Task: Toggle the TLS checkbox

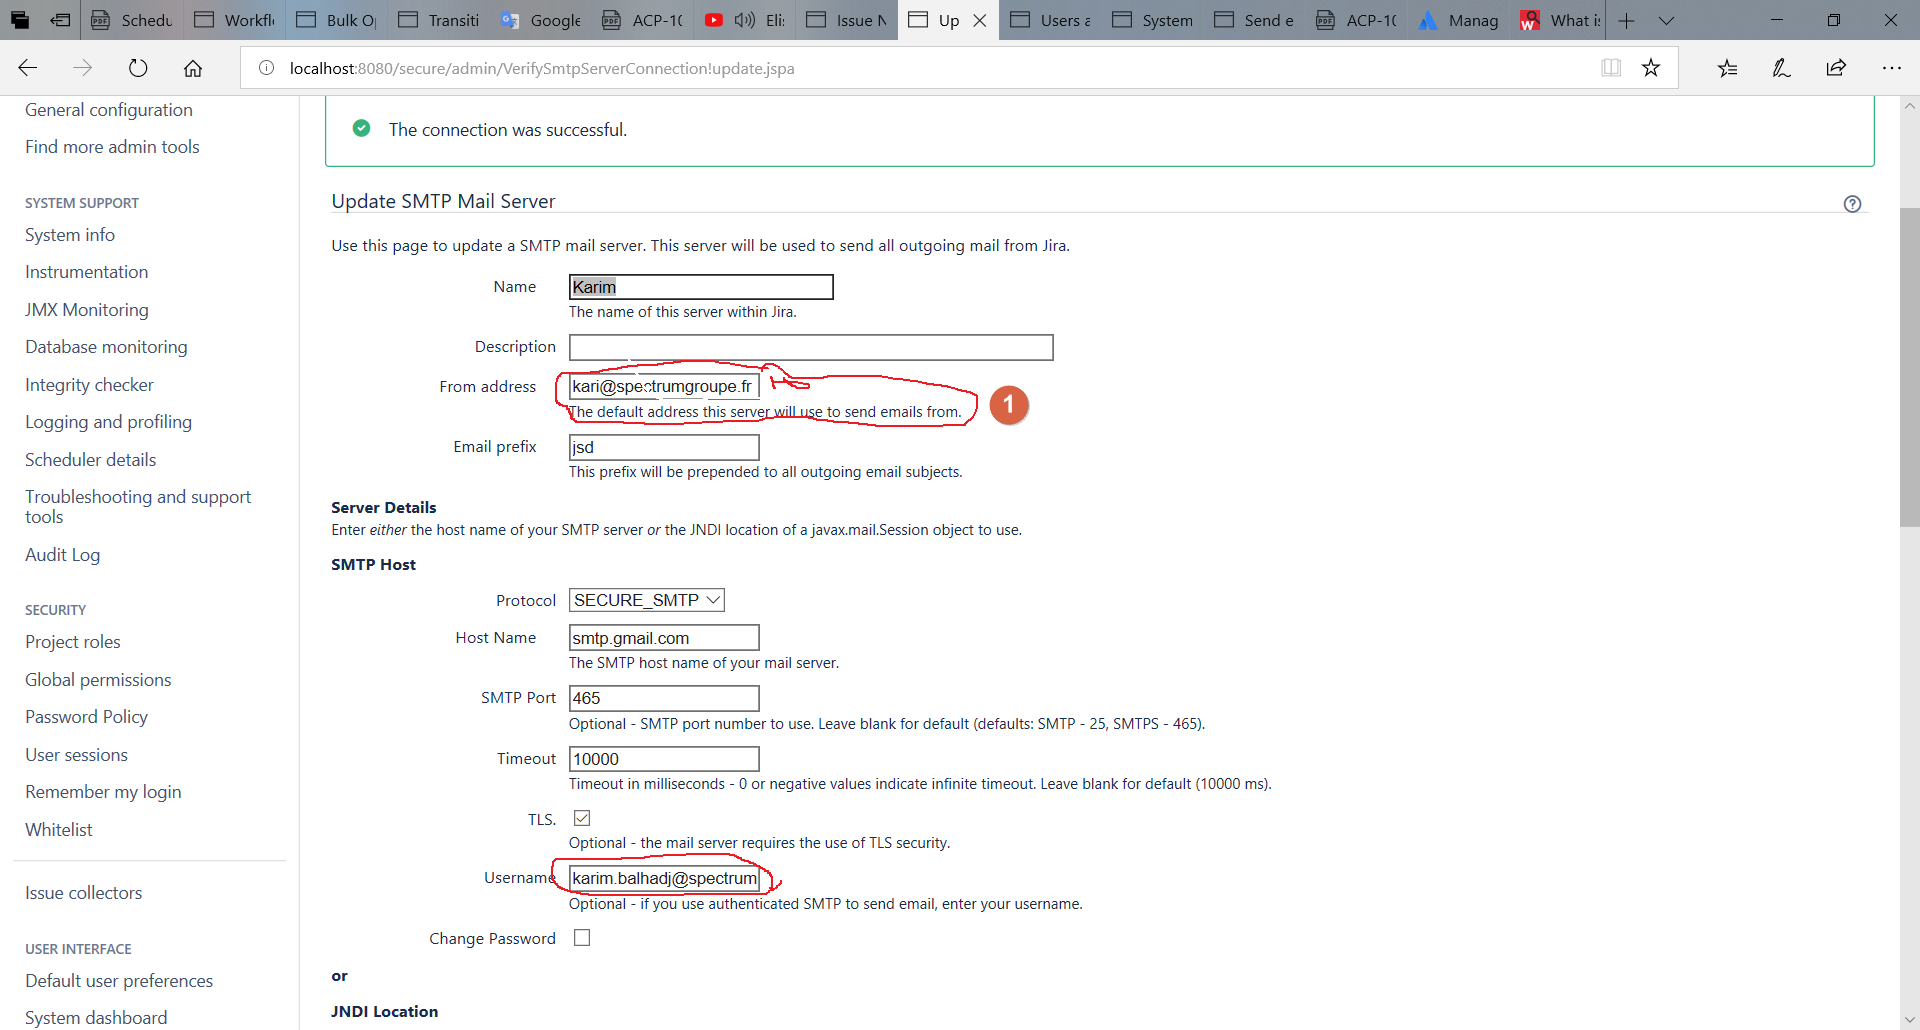Action: pos(582,818)
